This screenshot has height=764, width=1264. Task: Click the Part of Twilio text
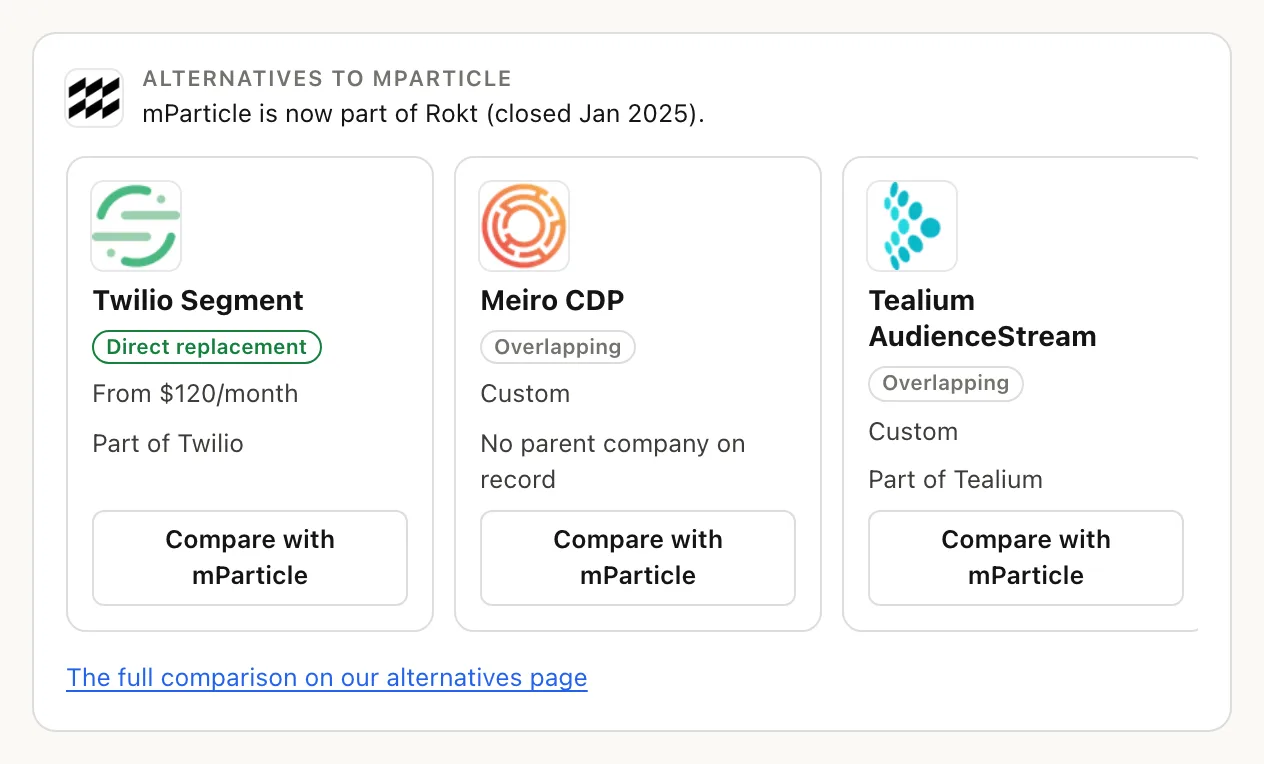(x=168, y=444)
